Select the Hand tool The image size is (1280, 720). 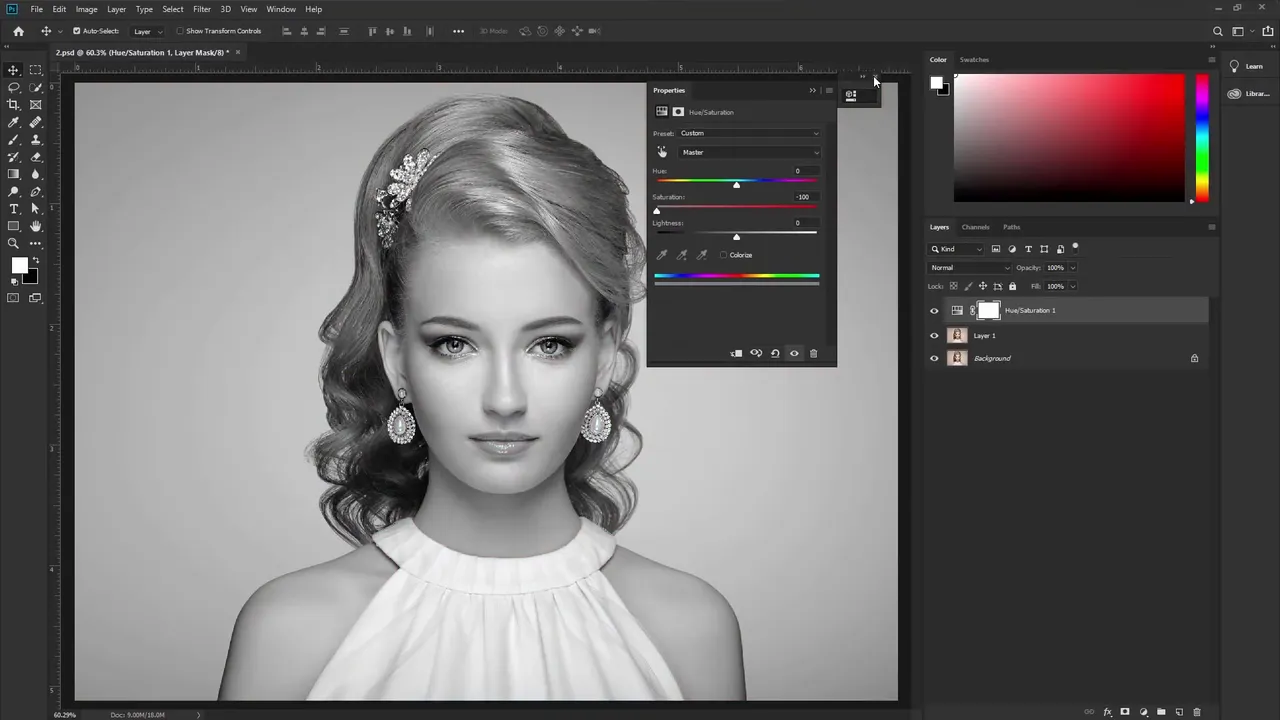tap(36, 226)
